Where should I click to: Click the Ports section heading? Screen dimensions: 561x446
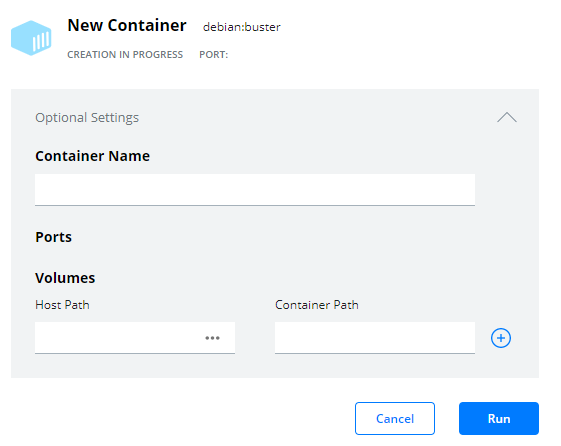coord(53,237)
